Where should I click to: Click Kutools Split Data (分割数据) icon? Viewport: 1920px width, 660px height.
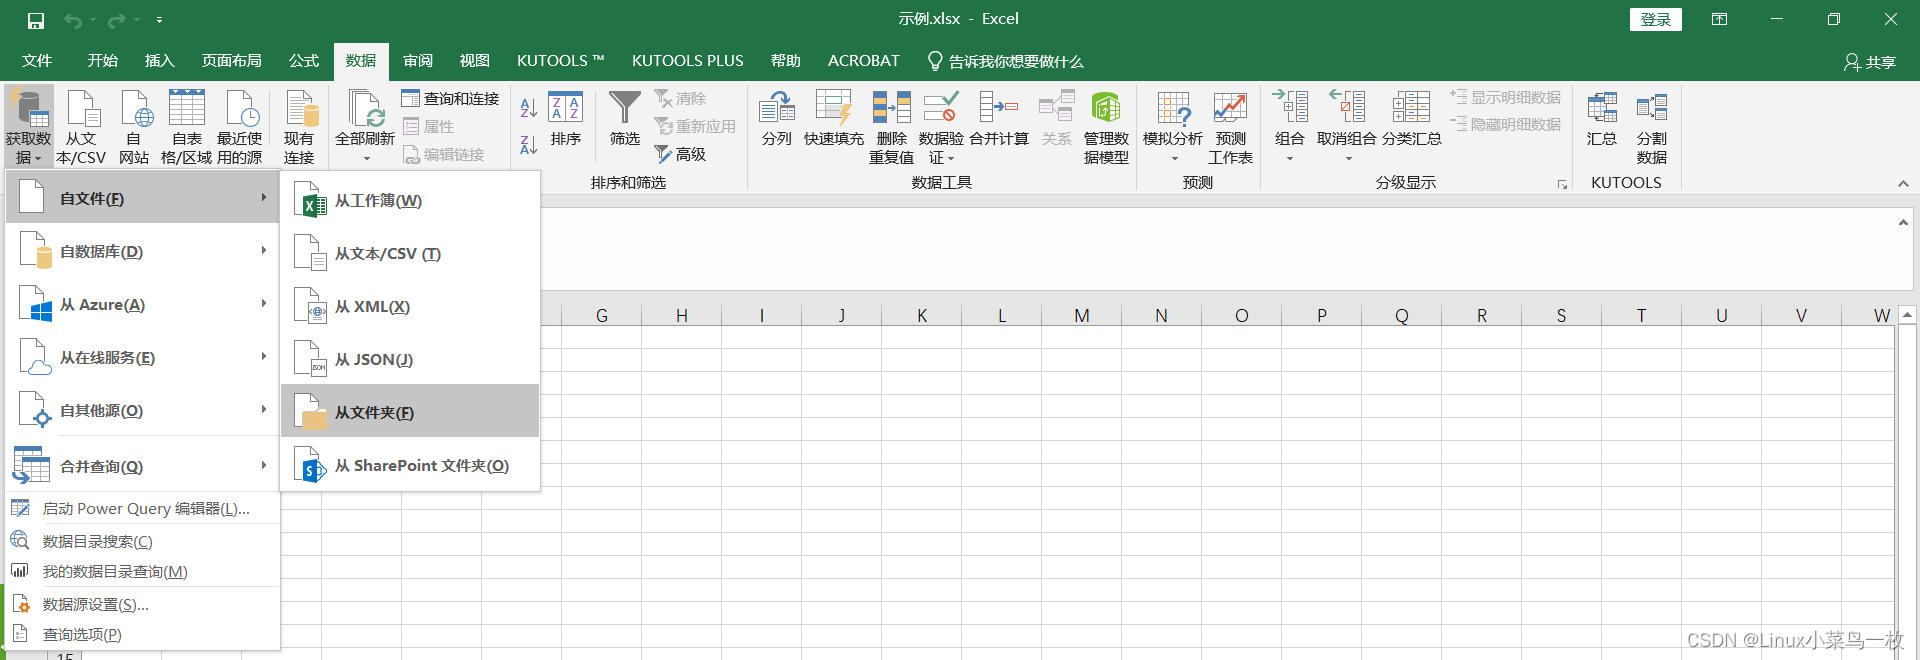click(1652, 127)
